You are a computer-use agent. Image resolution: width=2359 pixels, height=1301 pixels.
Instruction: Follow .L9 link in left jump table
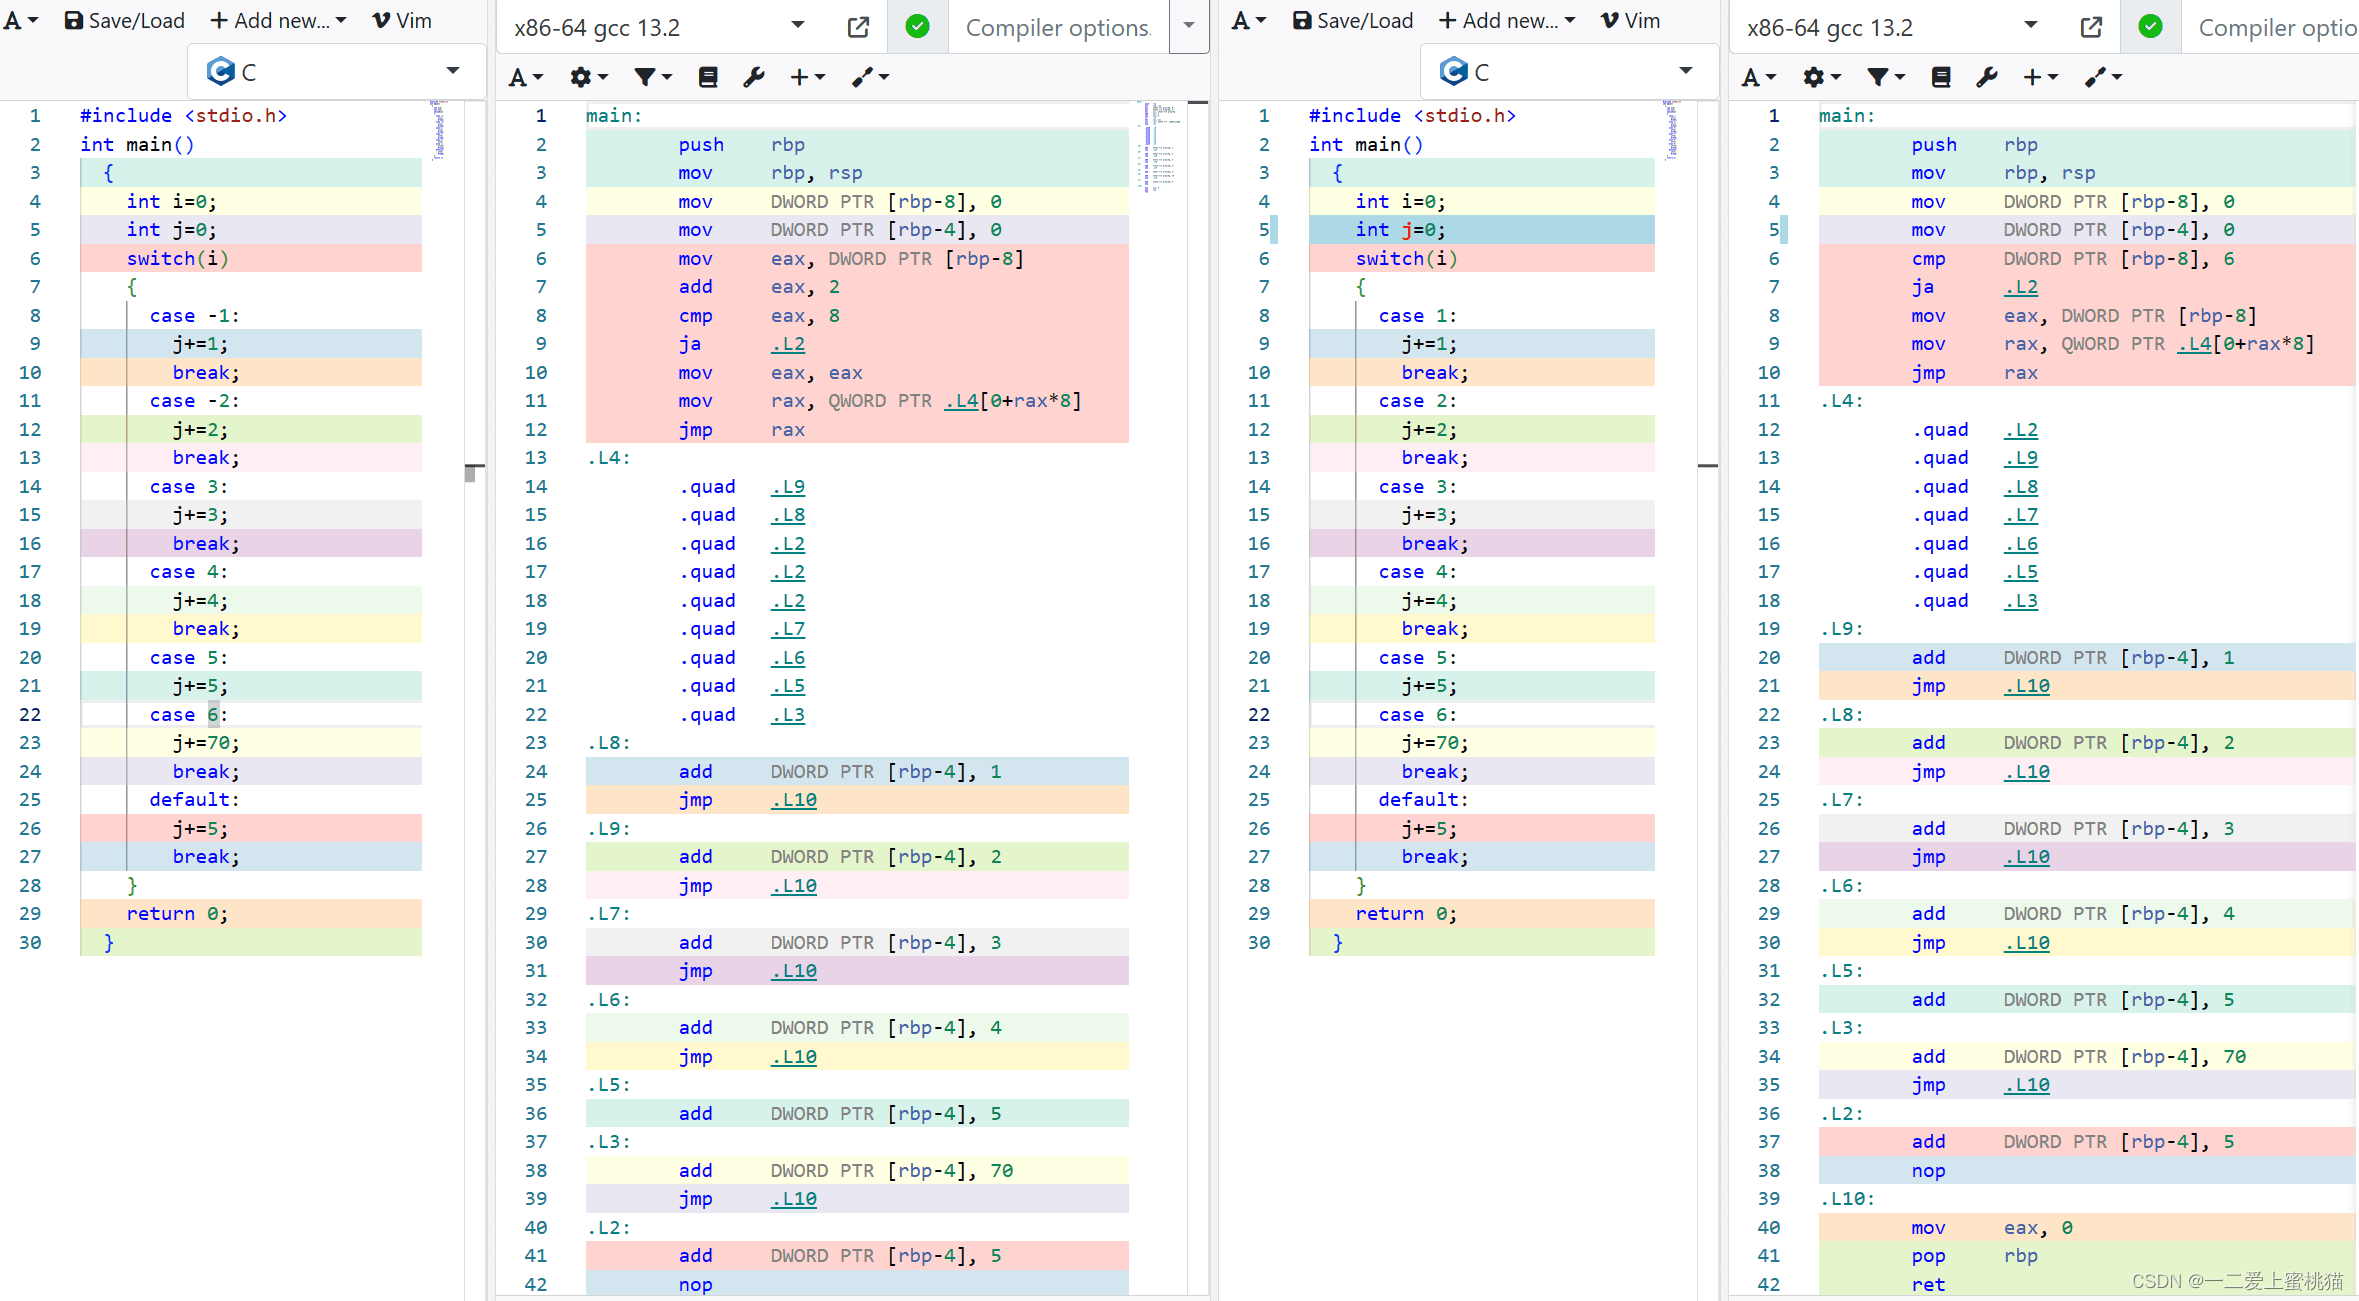(x=788, y=487)
